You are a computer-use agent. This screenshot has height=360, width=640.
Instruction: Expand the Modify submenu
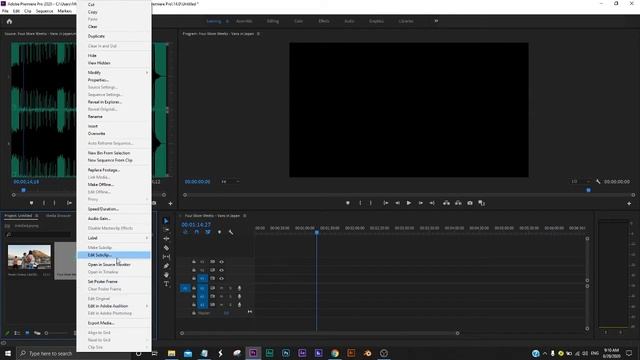point(114,72)
